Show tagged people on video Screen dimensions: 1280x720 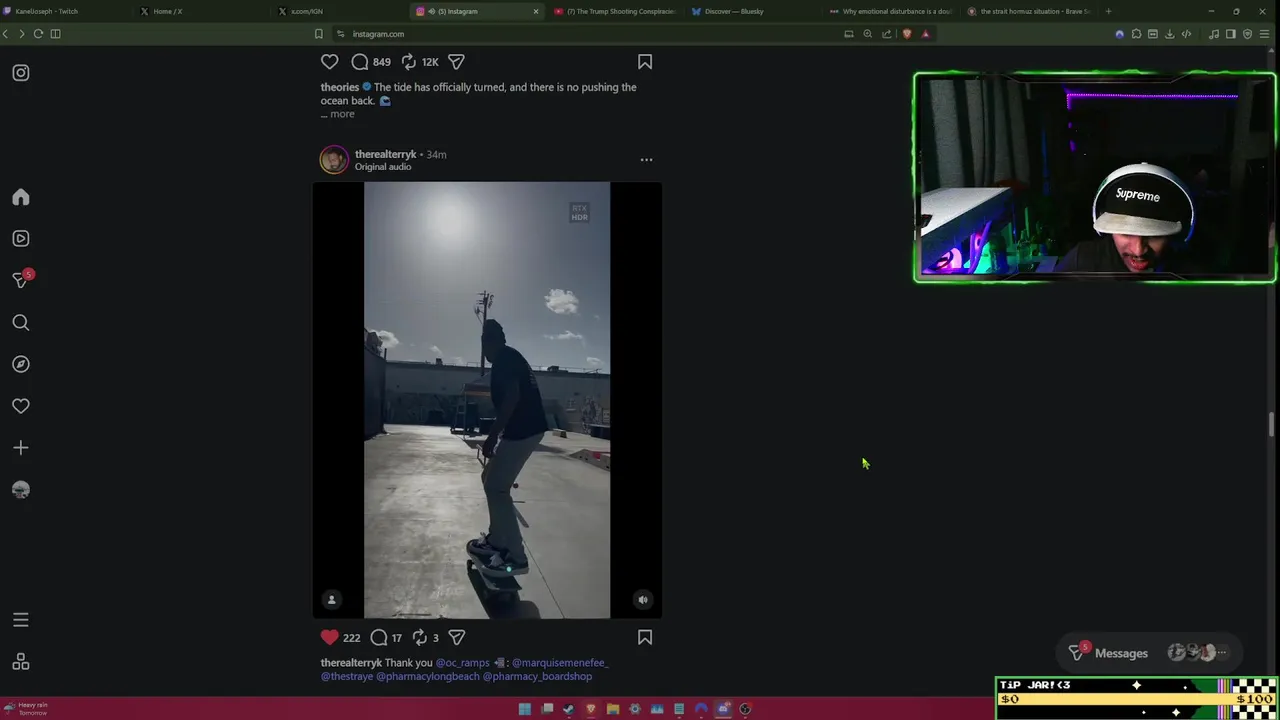332,600
